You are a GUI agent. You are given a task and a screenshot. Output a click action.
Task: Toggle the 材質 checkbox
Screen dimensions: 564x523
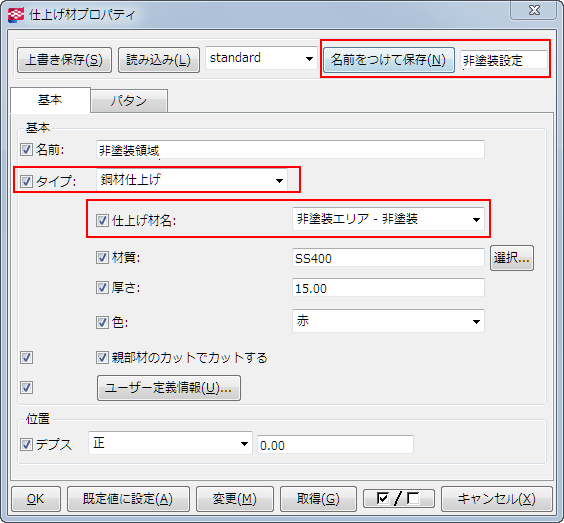coord(102,258)
